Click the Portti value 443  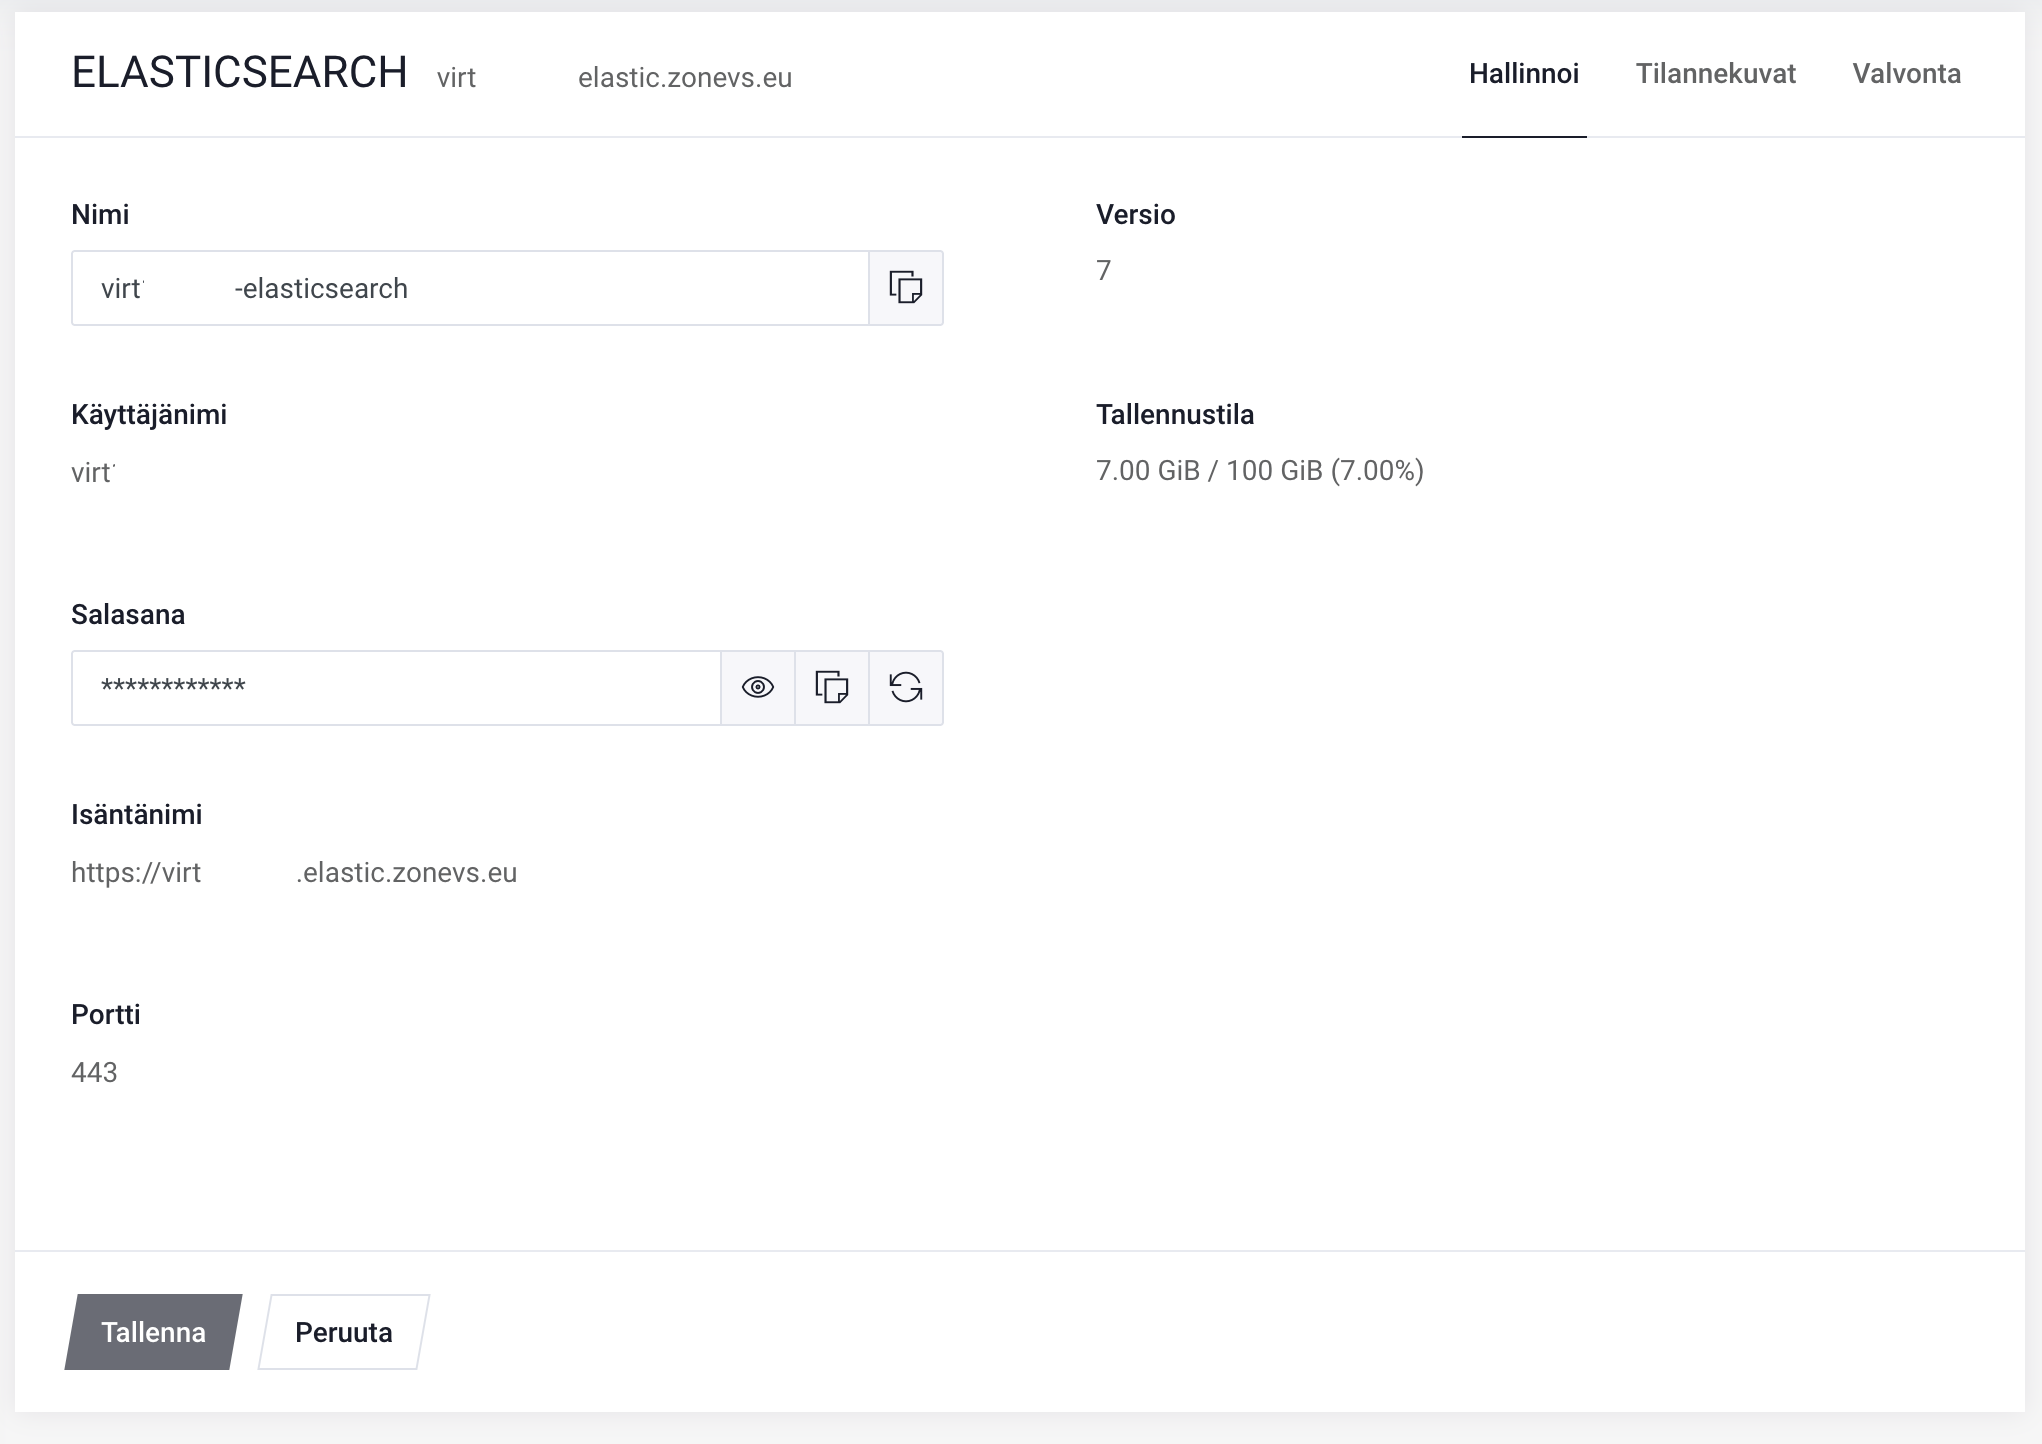94,1073
